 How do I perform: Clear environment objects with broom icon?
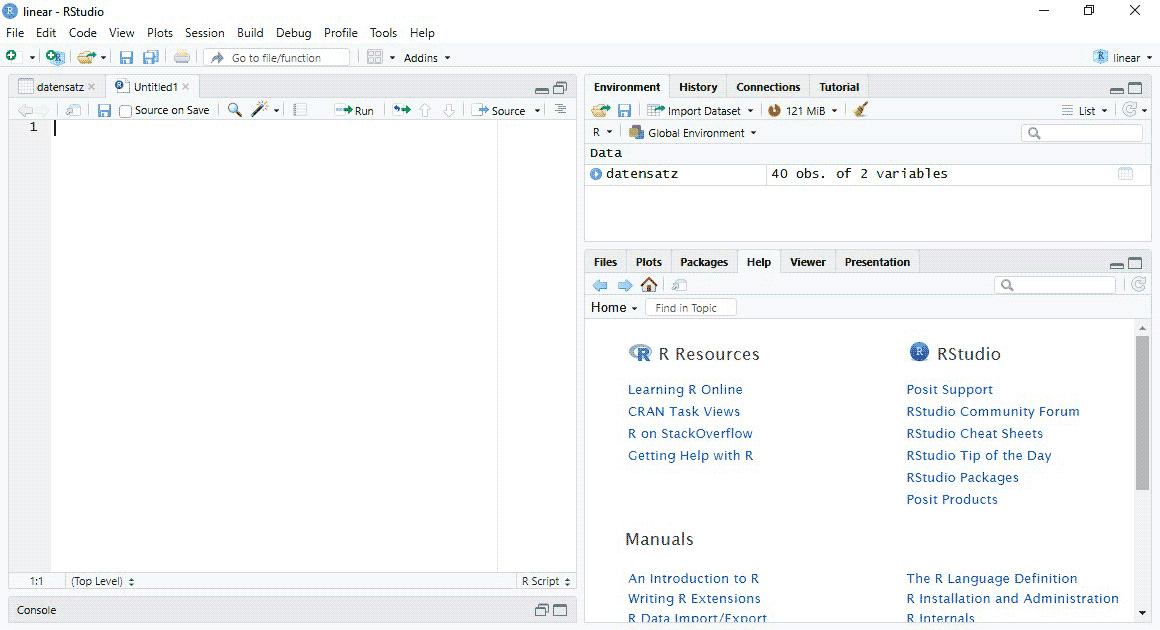click(860, 110)
